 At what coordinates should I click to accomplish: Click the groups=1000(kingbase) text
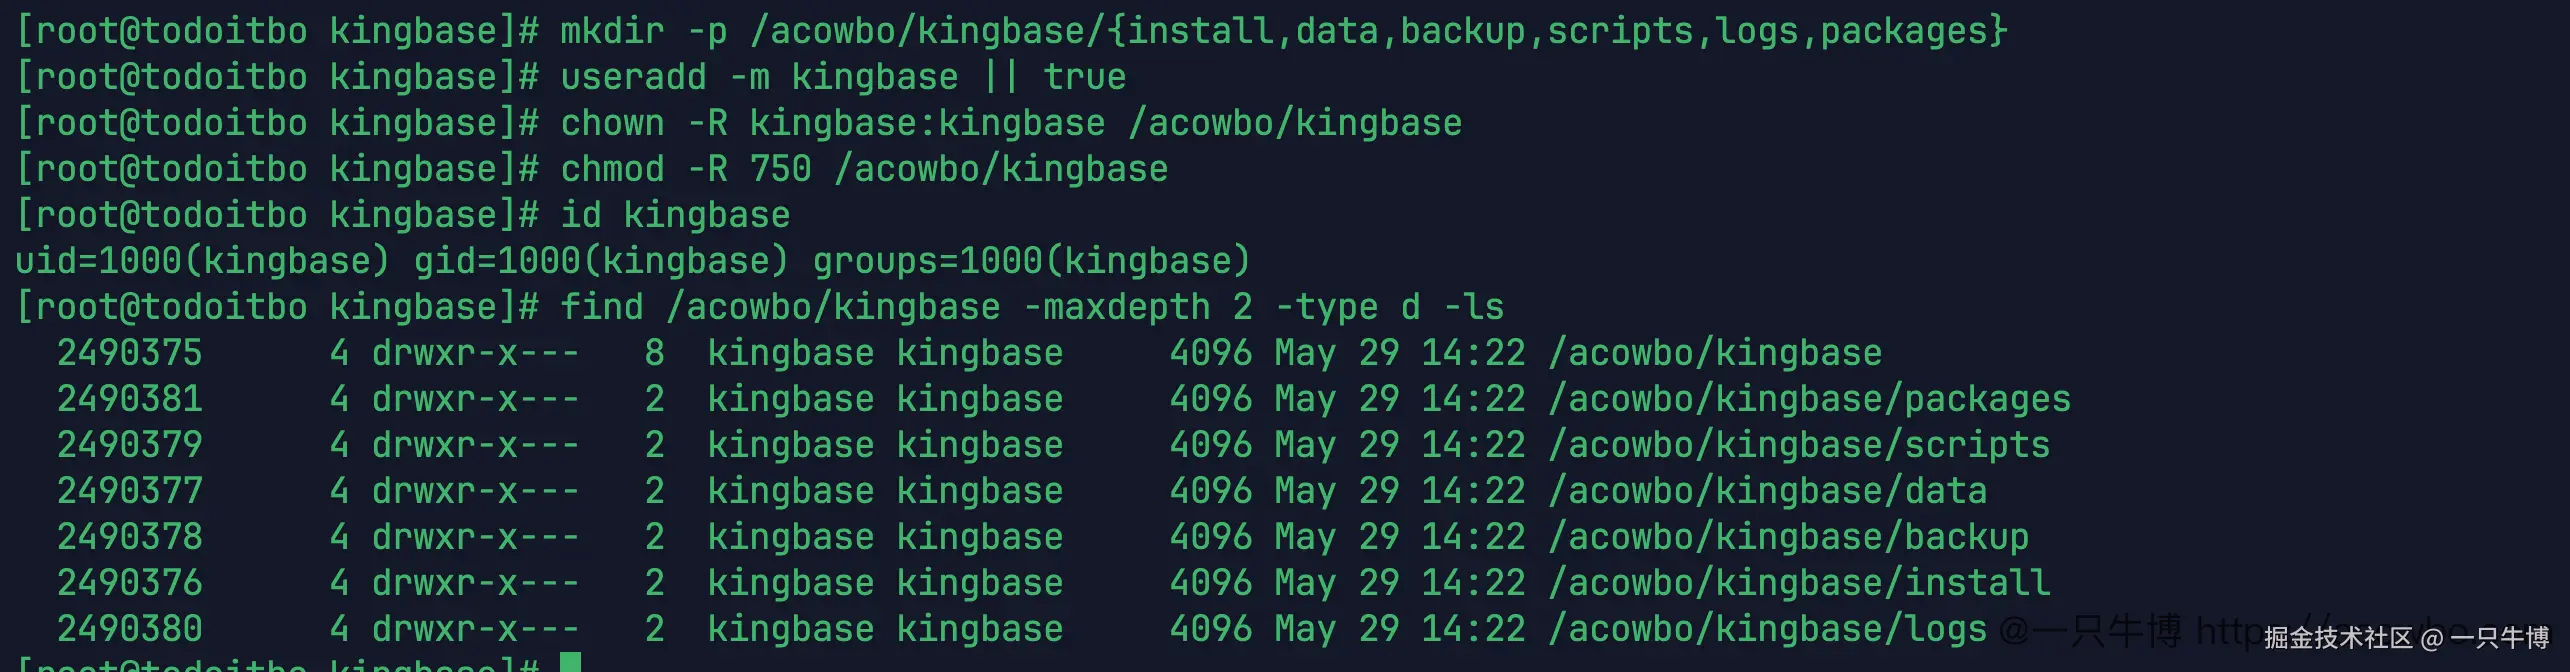1031,261
